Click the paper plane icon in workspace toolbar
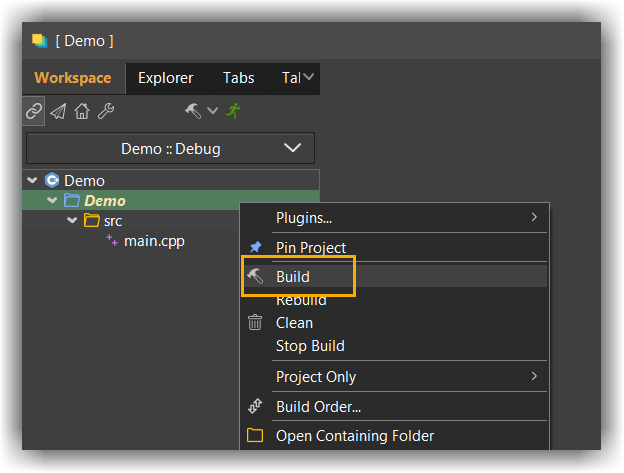 point(58,111)
